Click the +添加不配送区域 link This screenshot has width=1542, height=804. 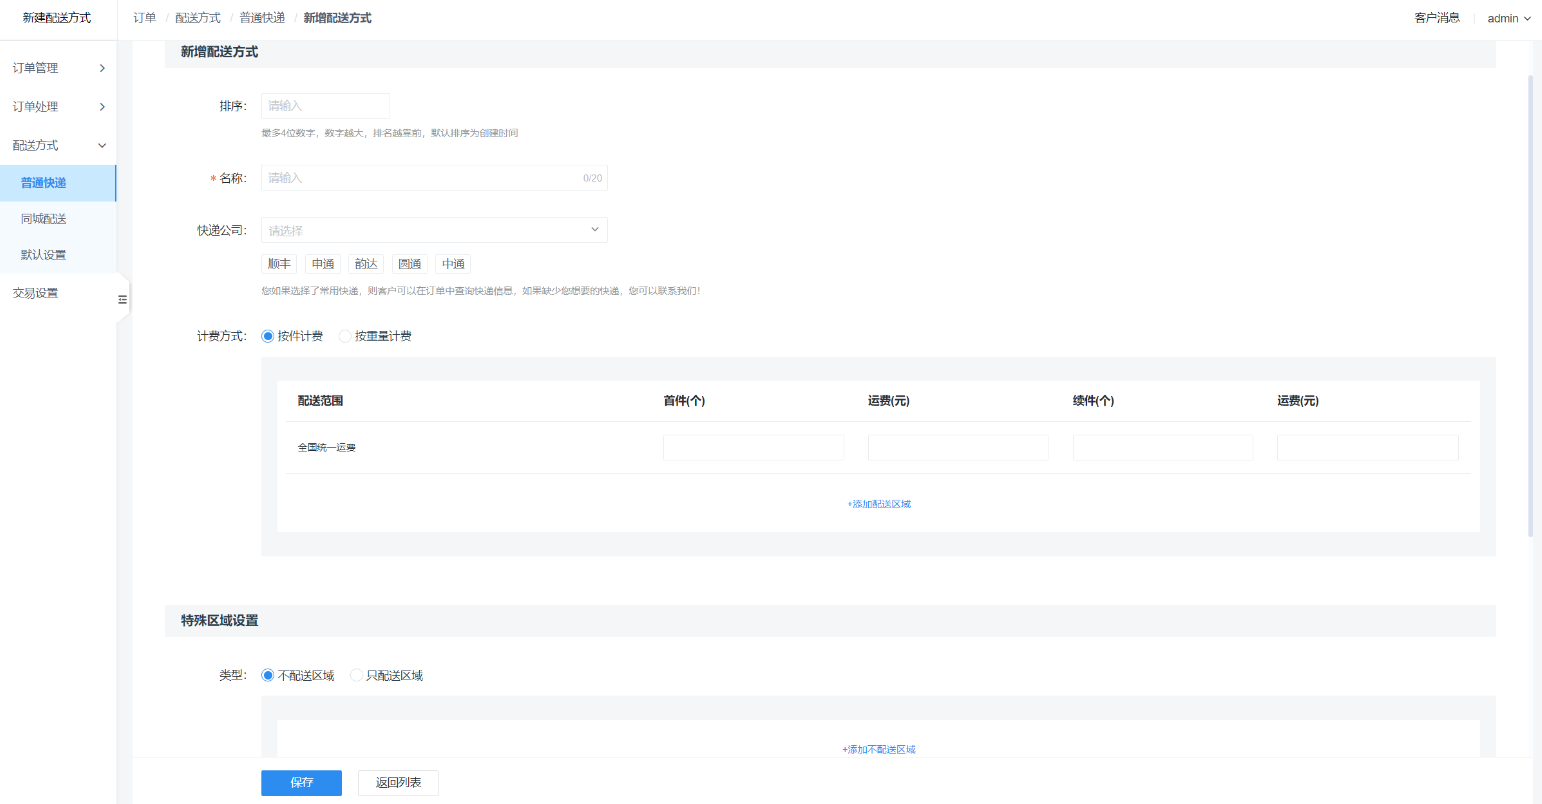click(x=879, y=749)
